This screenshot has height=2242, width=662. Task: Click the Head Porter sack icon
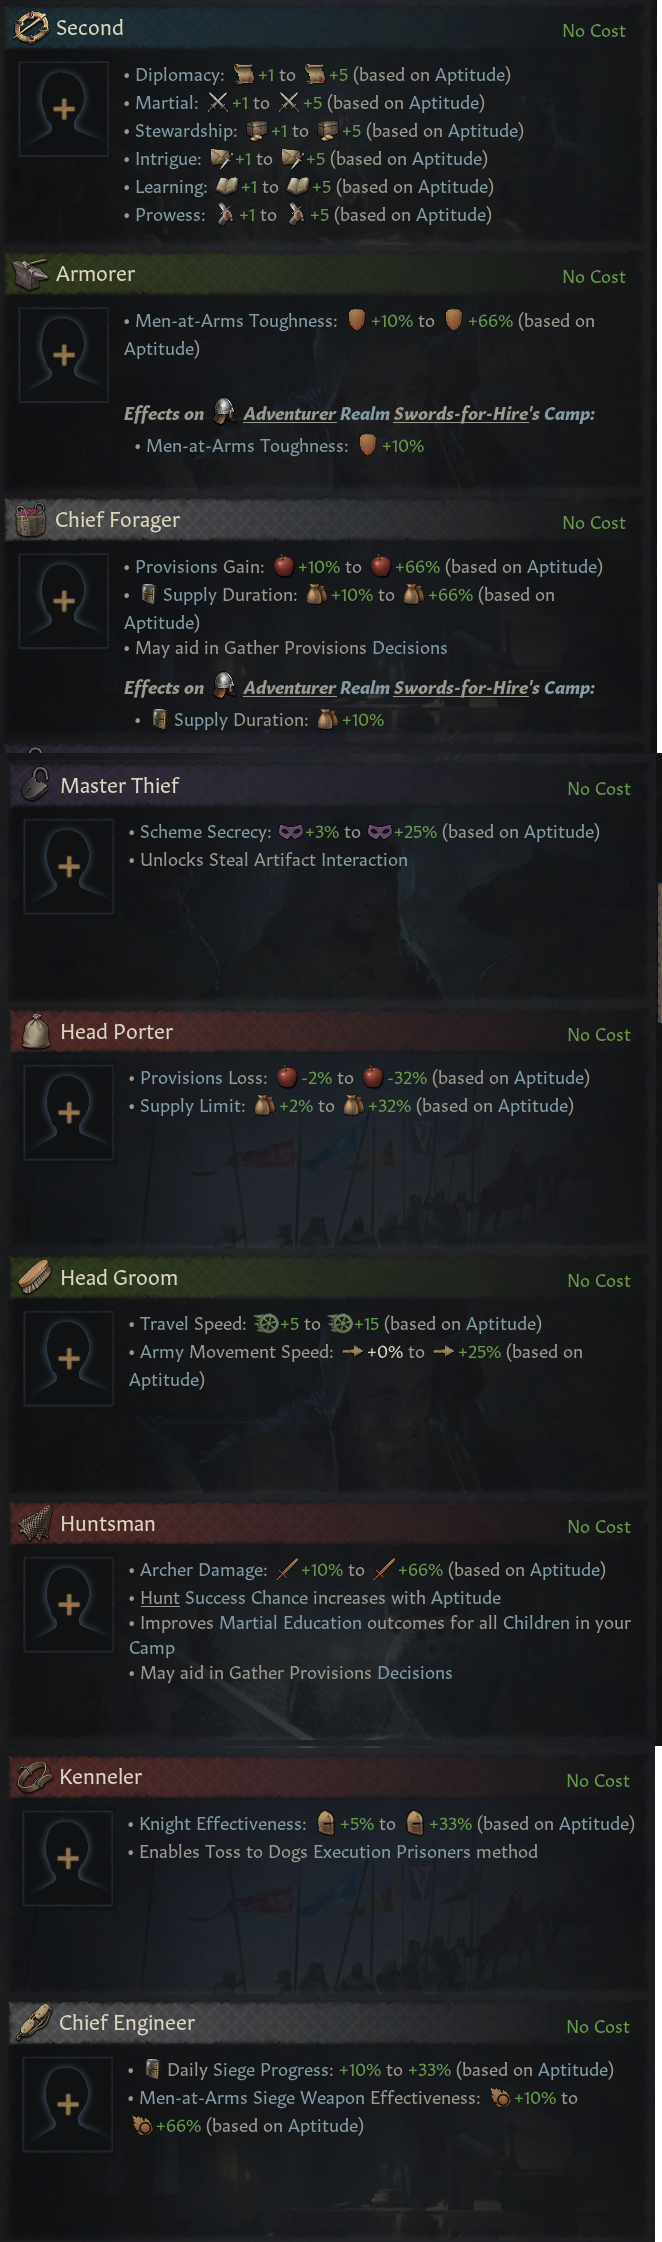36,1031
